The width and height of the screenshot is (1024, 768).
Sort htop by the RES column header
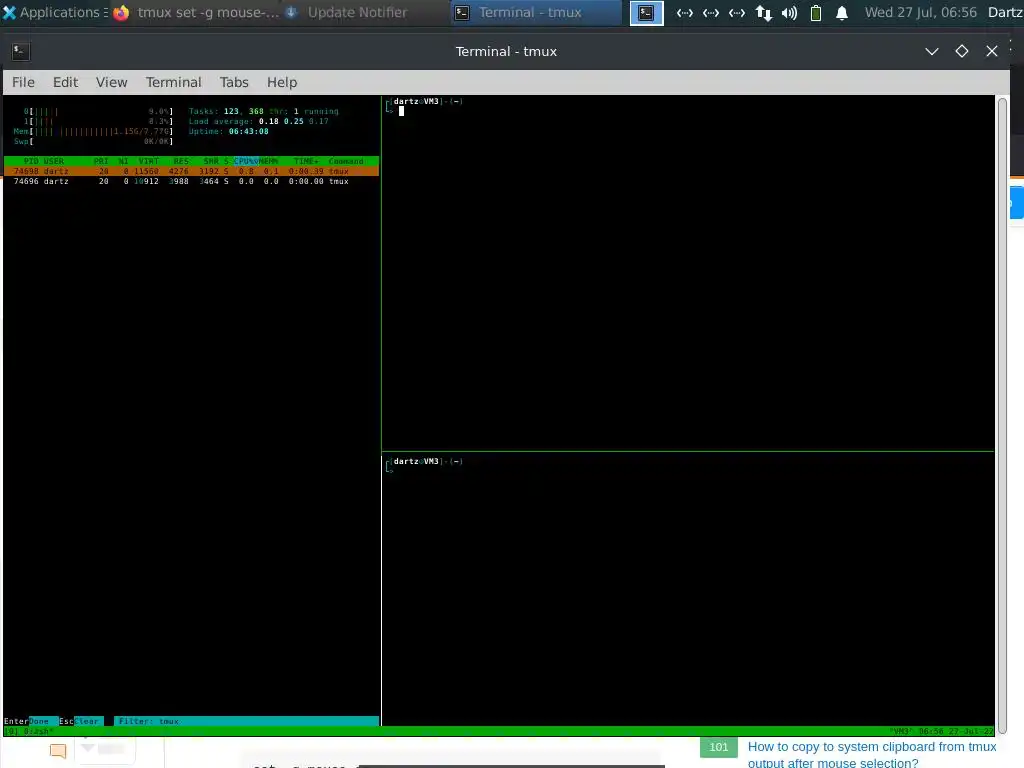(182, 161)
